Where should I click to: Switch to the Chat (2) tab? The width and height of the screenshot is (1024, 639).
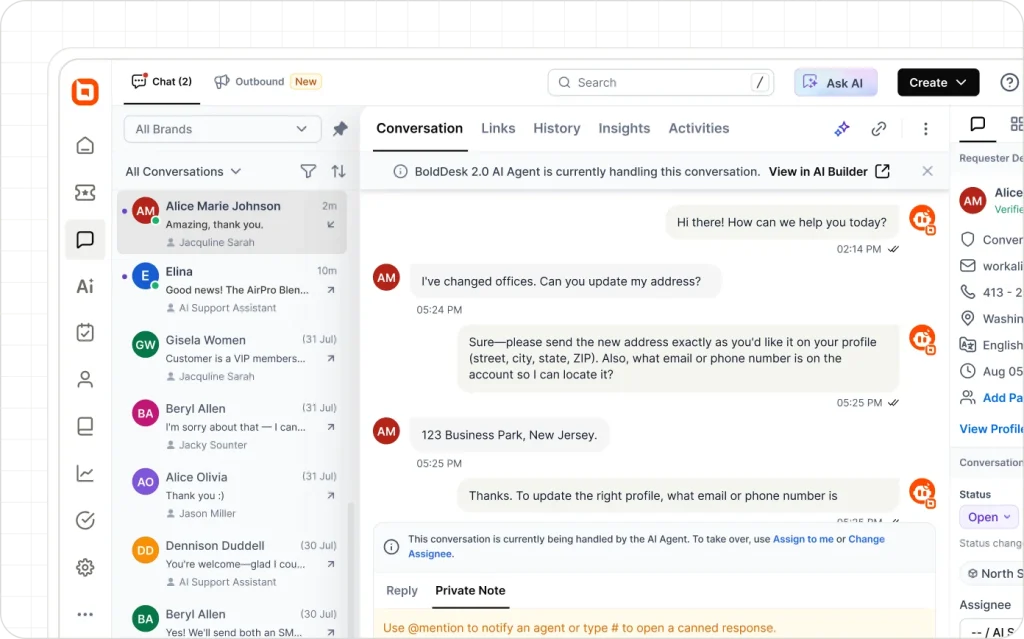(162, 82)
